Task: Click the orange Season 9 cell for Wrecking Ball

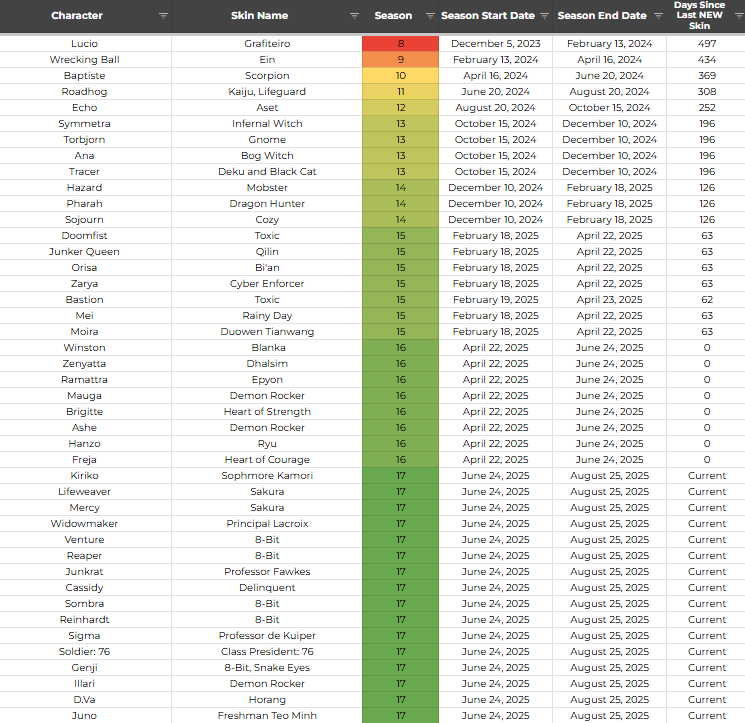Action: [400, 60]
